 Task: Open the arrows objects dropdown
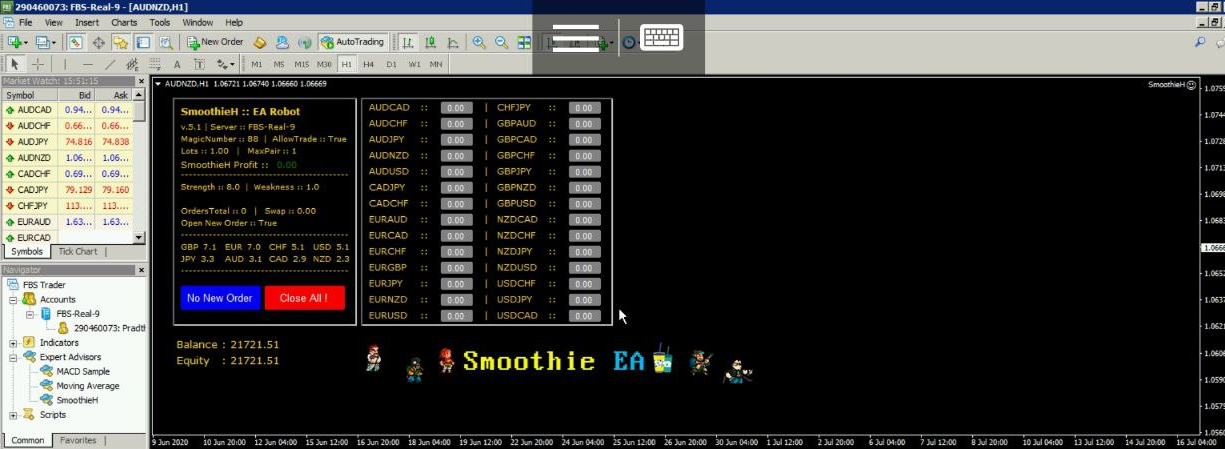225,64
